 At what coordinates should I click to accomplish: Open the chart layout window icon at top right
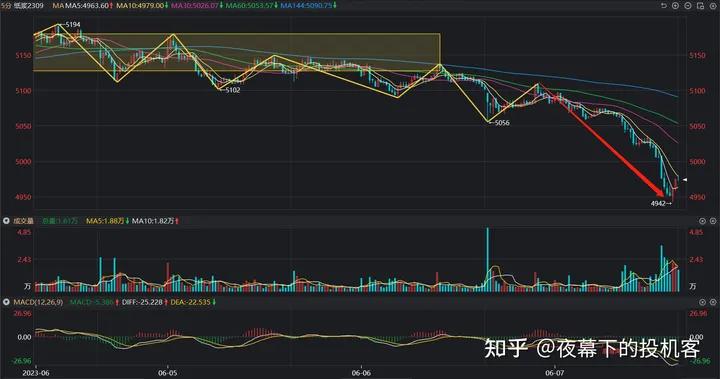click(x=700, y=6)
